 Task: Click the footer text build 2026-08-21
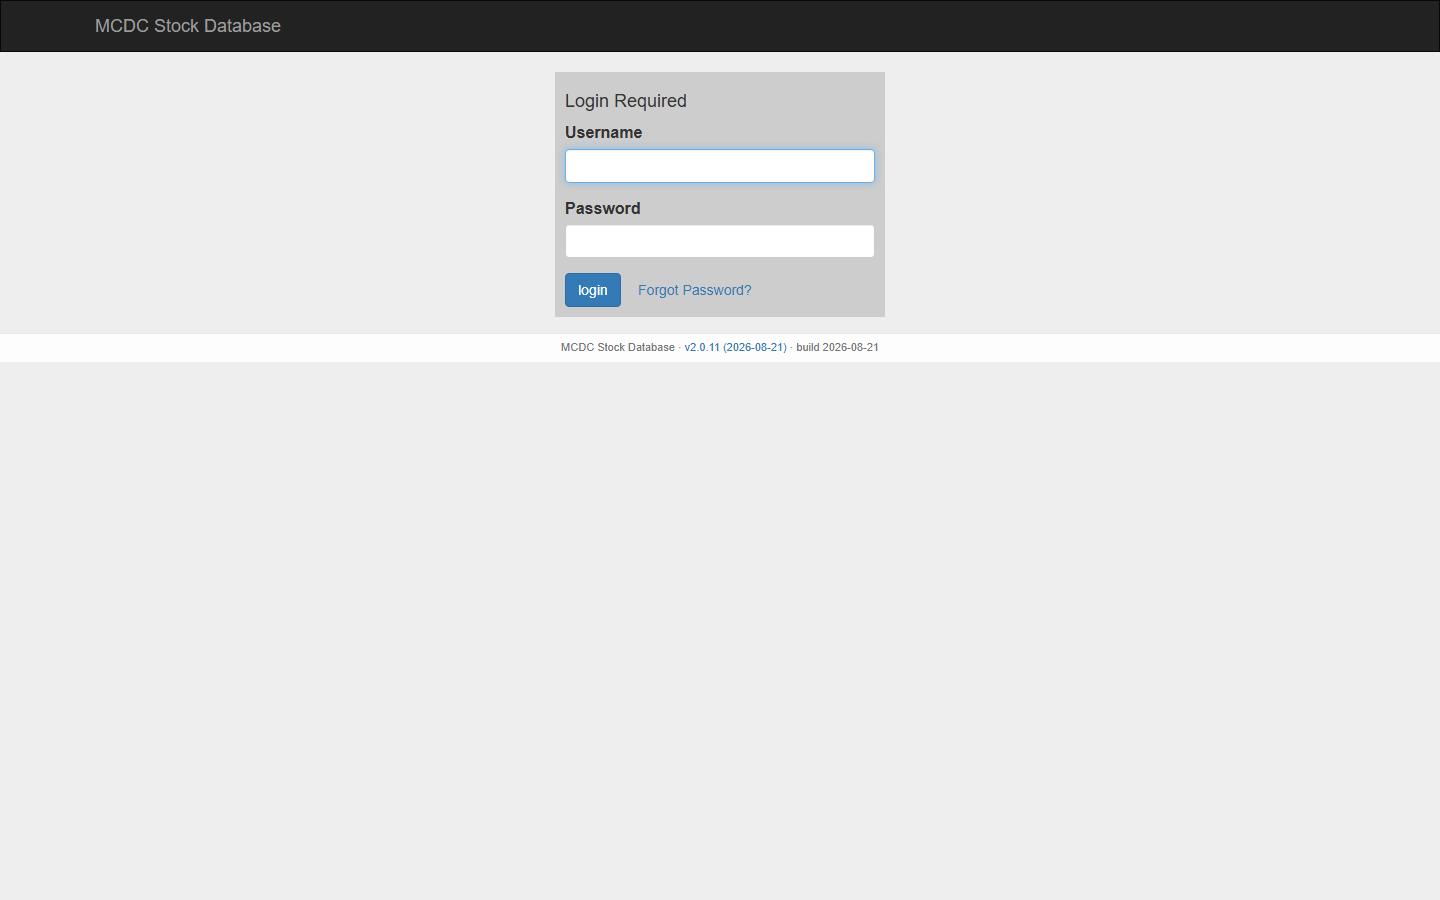838,347
